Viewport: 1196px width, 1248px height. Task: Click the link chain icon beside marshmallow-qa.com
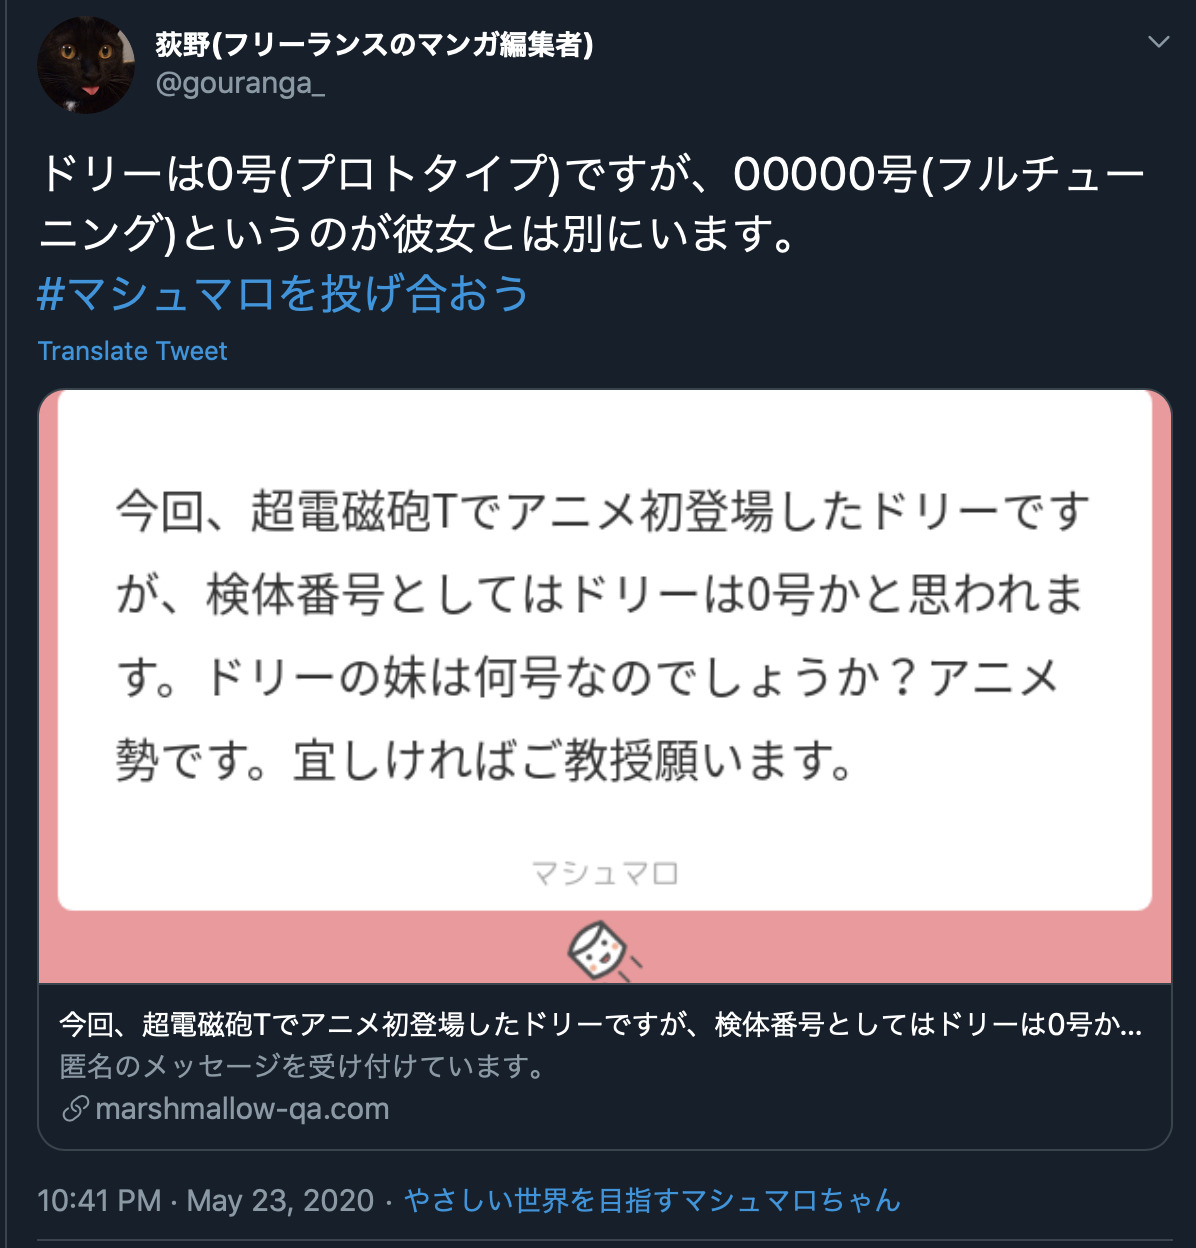point(75,1108)
